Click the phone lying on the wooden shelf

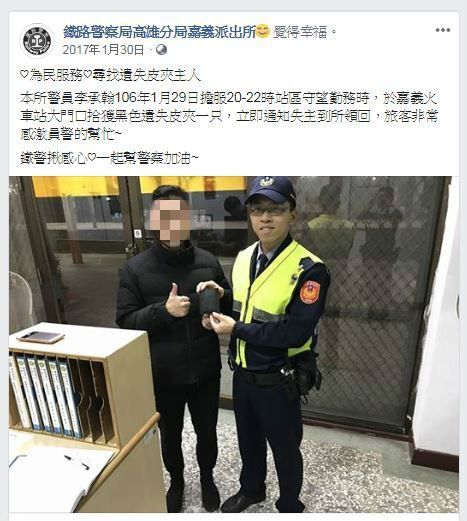click(40, 337)
